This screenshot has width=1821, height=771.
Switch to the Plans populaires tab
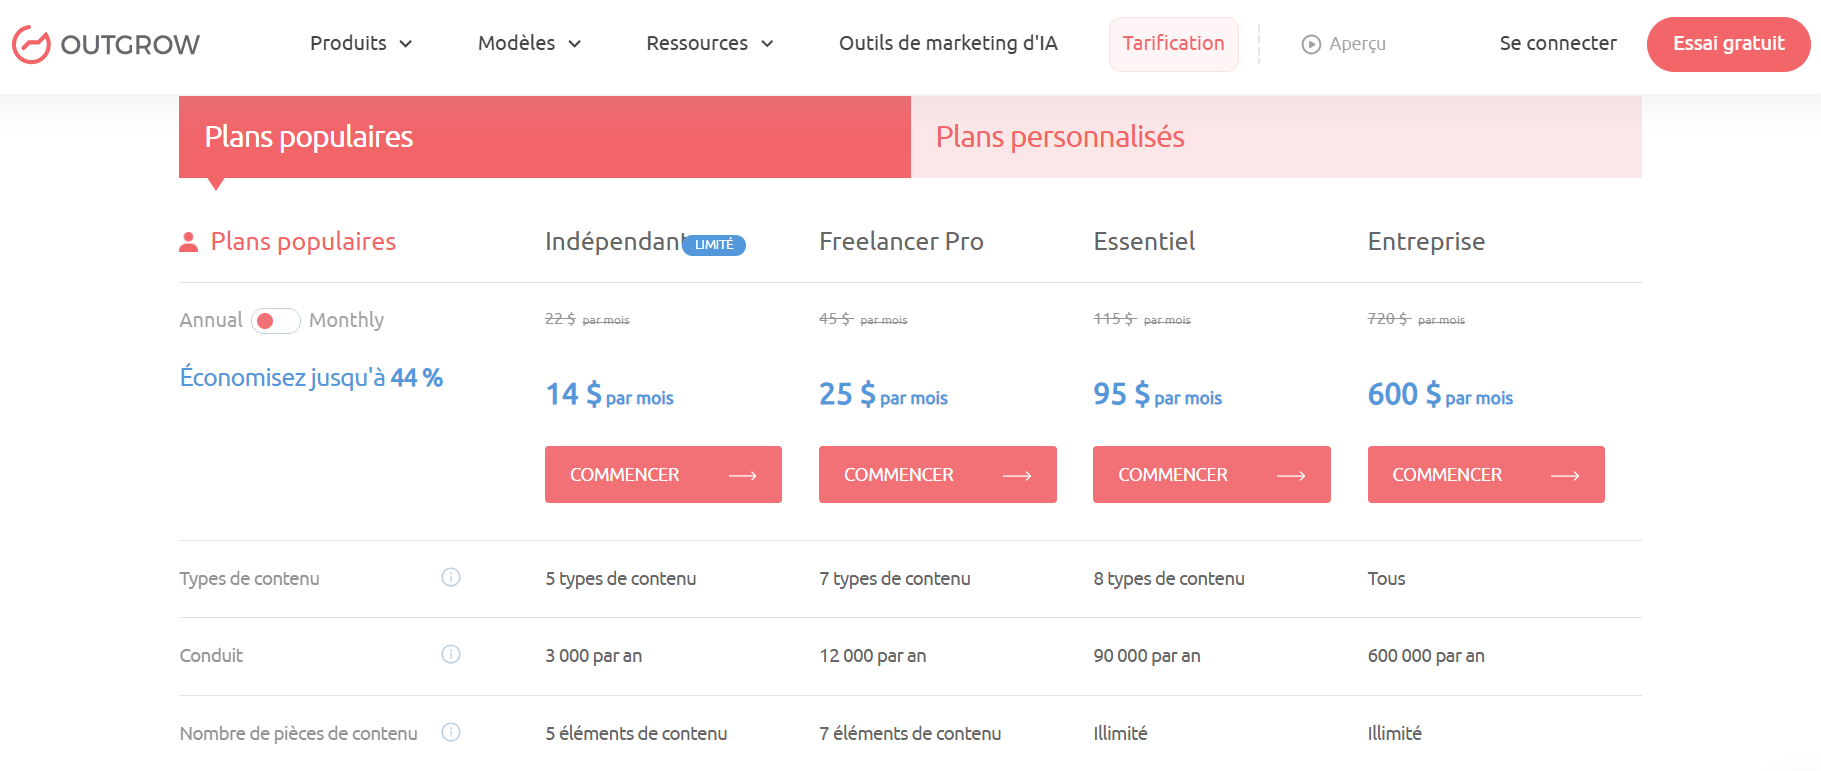tap(545, 137)
